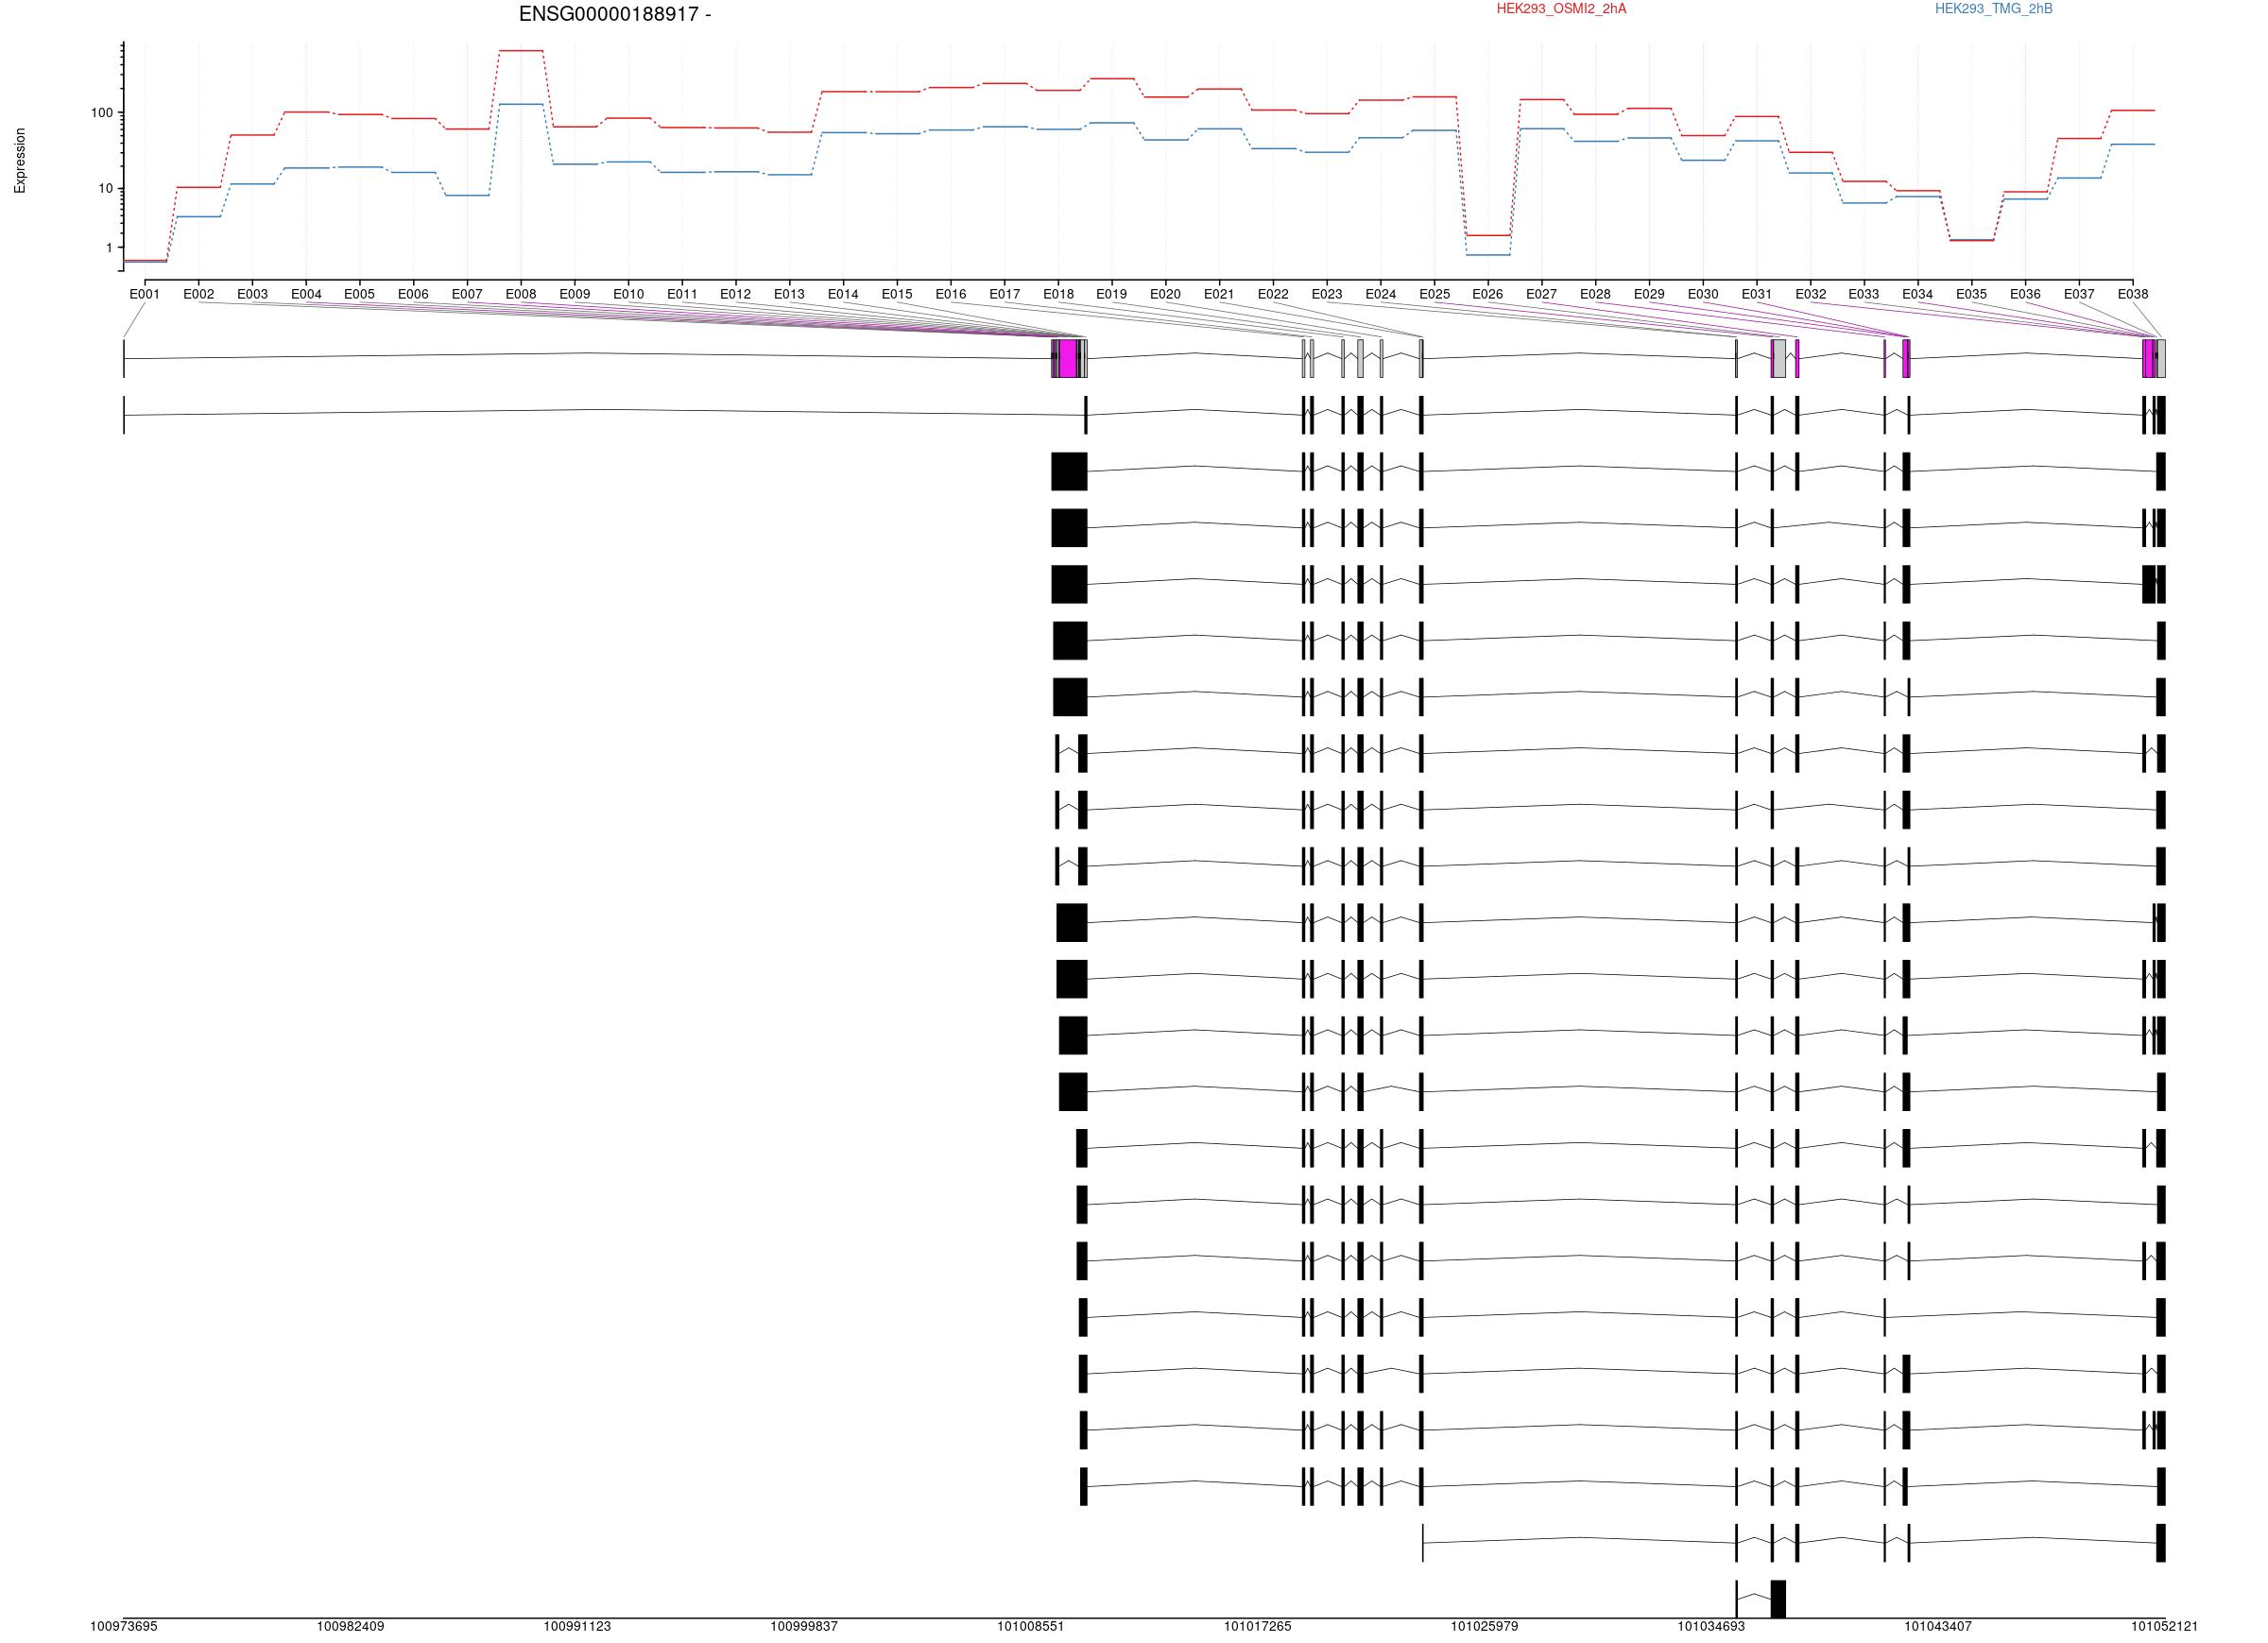The width and height of the screenshot is (2268, 1643).
Task: Click genomic coordinate 101017265
Action: (1258, 1626)
